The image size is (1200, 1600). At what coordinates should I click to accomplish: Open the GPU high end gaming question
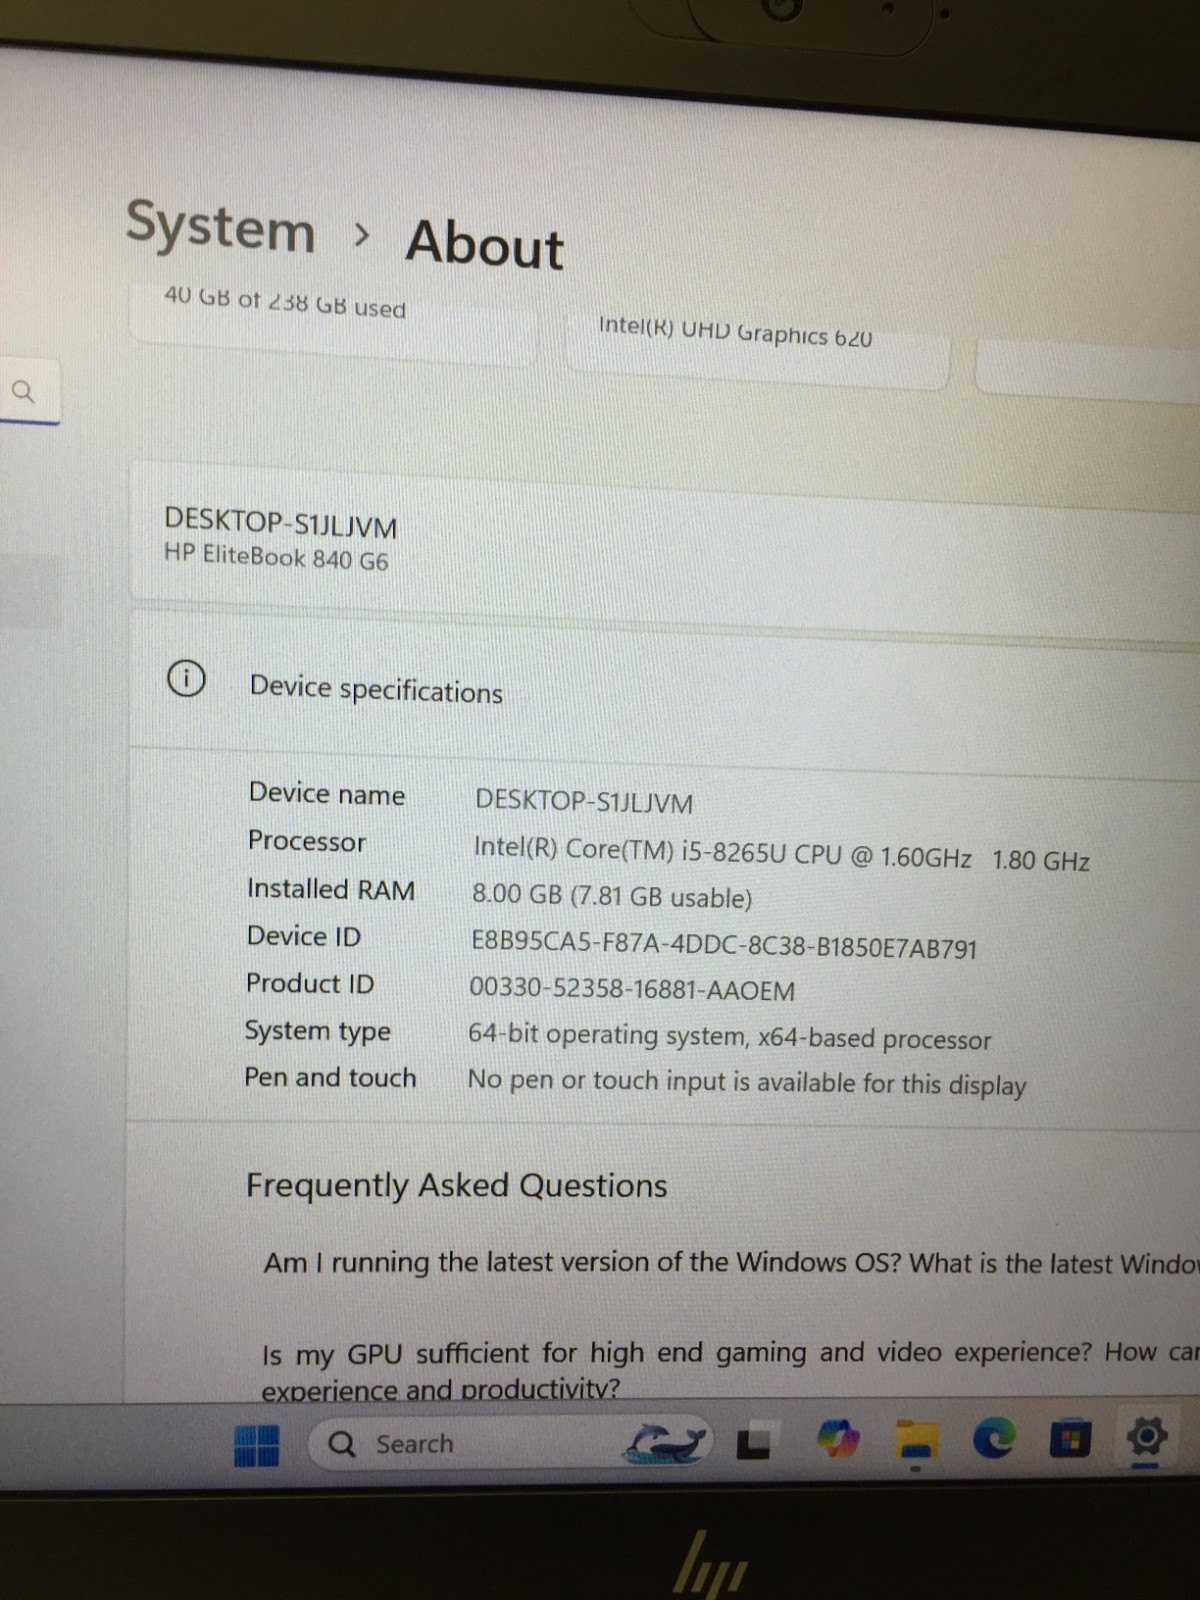coord(730,1370)
